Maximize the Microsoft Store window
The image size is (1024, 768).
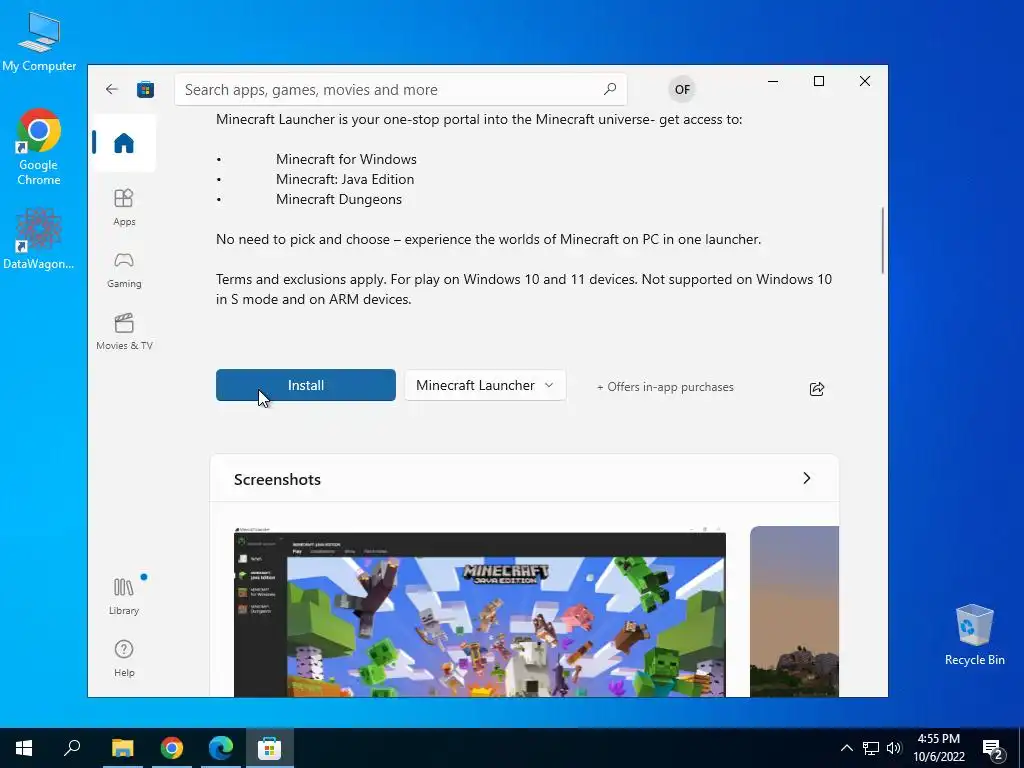tap(818, 81)
